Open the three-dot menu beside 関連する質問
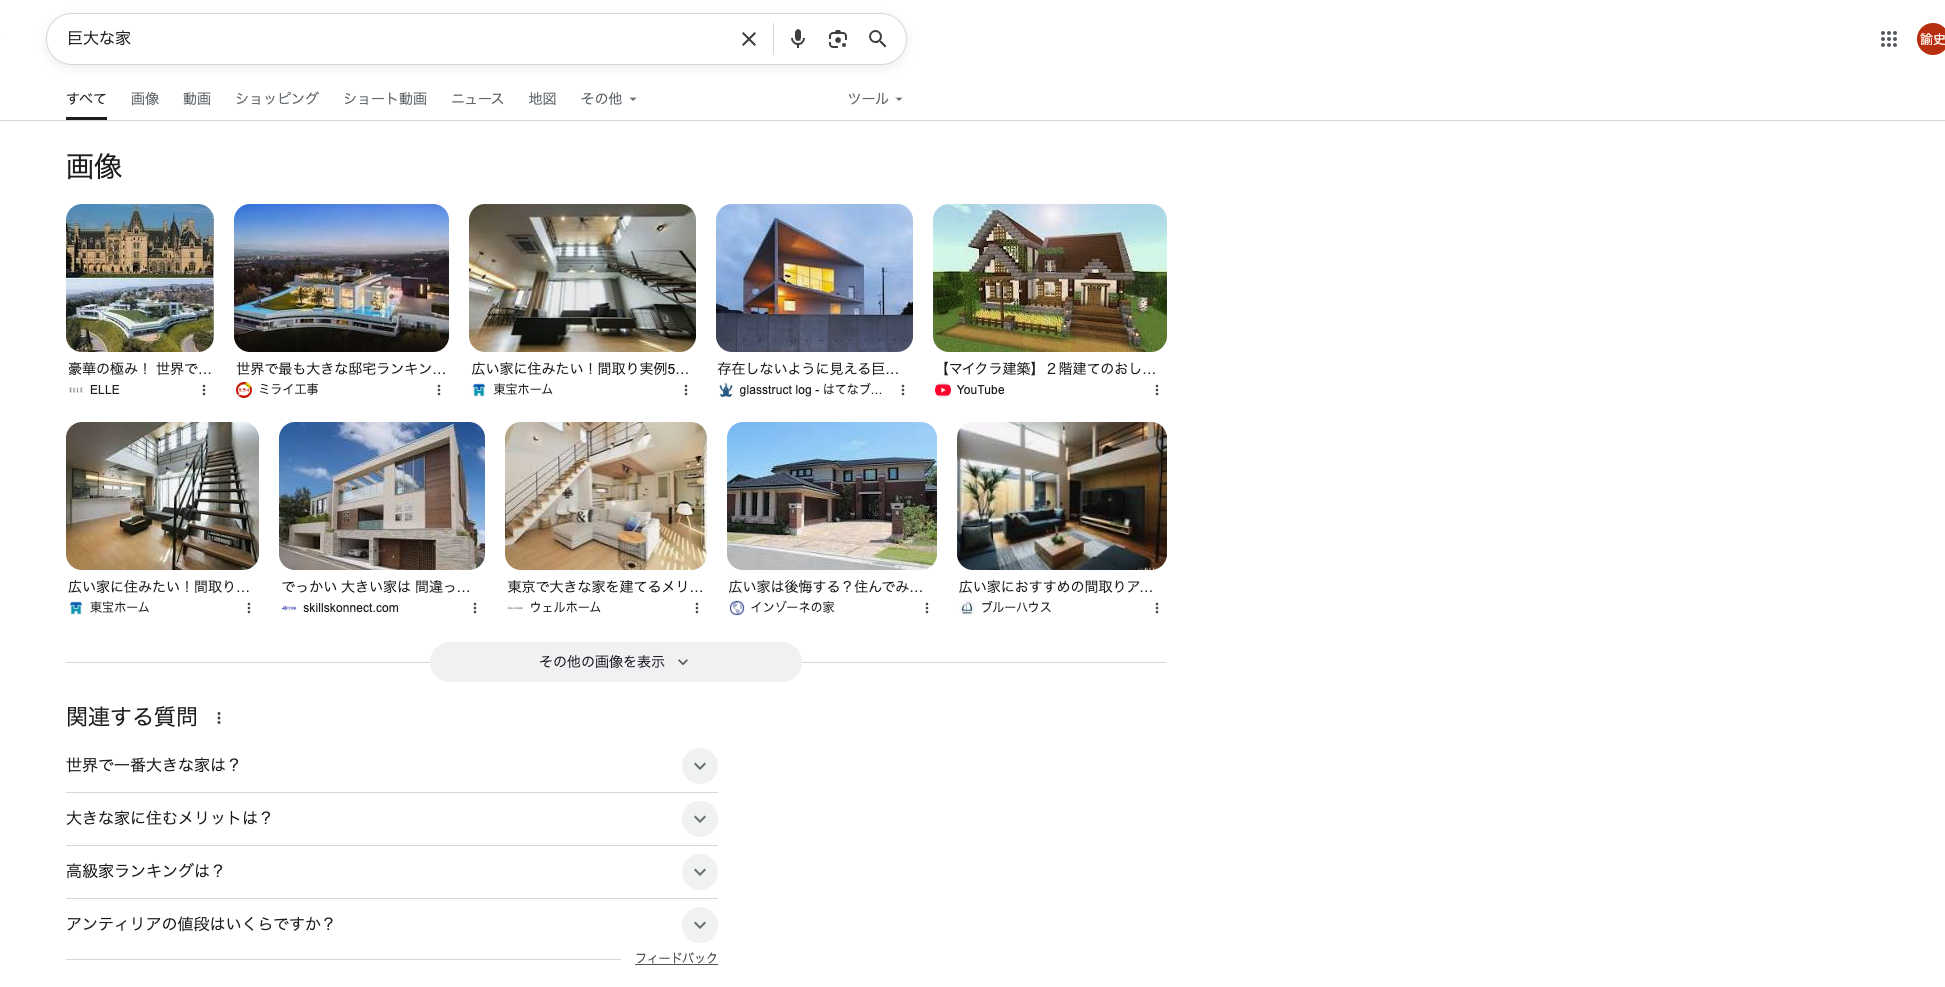The width and height of the screenshot is (1945, 987). point(219,718)
